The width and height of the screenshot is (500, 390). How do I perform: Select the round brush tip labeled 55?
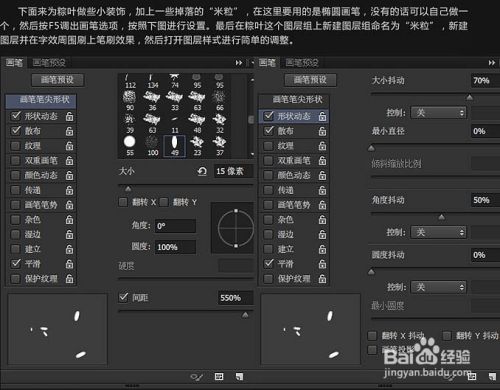click(x=130, y=145)
